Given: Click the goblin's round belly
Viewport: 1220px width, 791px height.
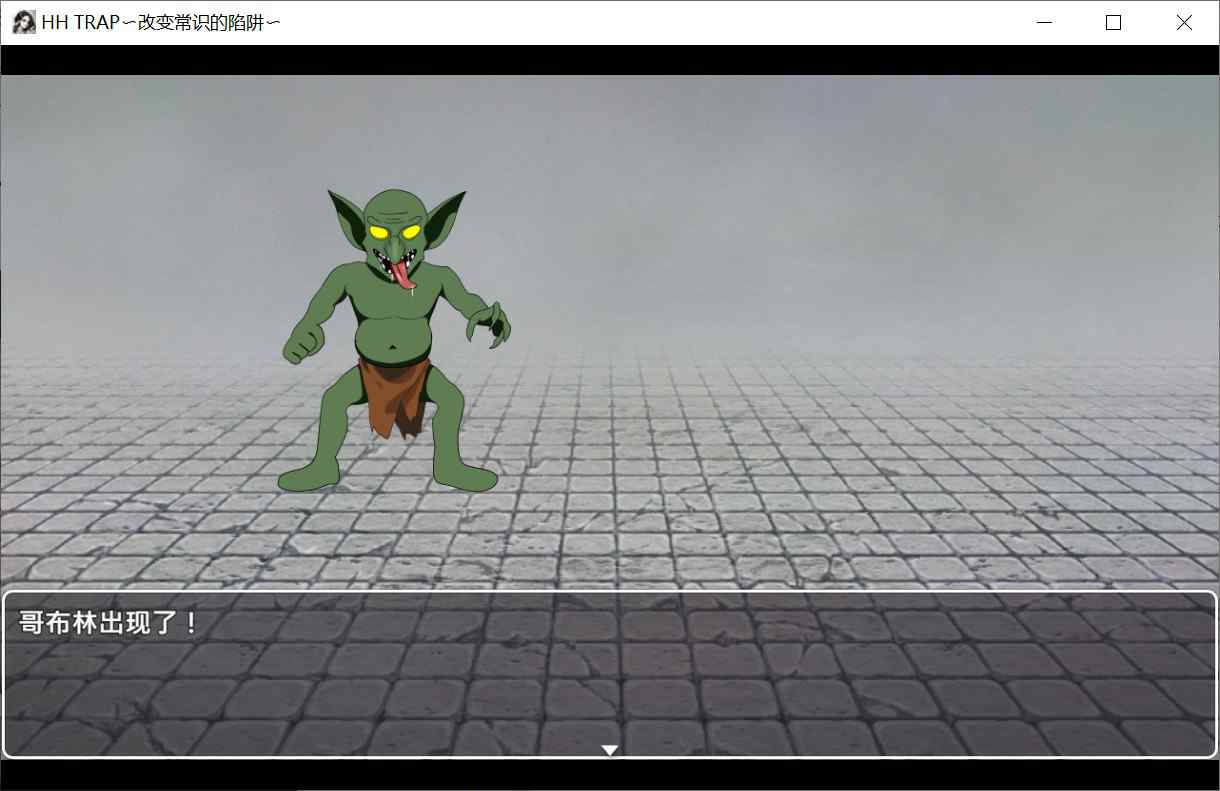Looking at the screenshot, I should 396,328.
